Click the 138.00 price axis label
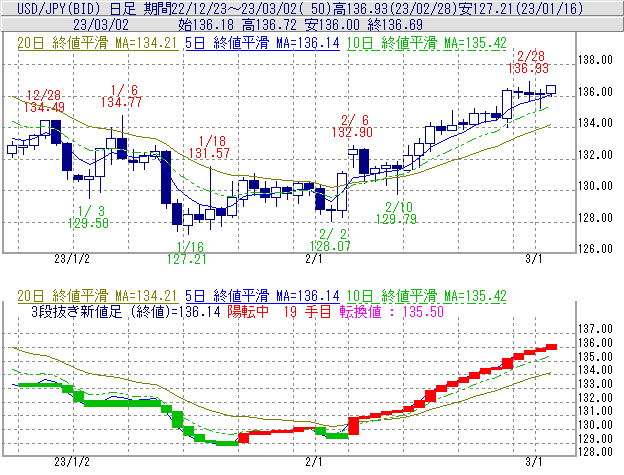 (595, 60)
